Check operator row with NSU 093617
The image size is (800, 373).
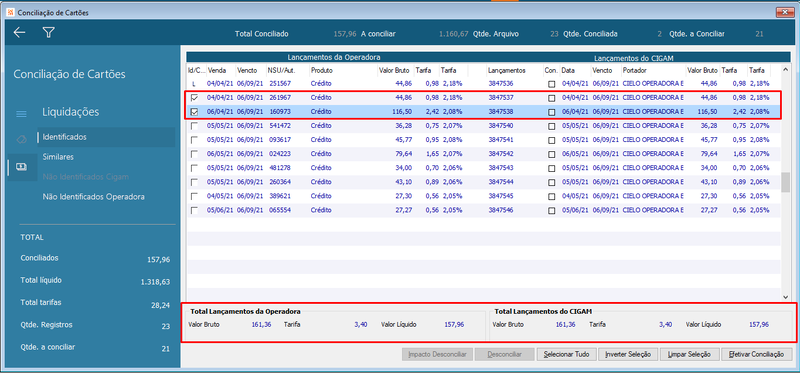[194, 140]
